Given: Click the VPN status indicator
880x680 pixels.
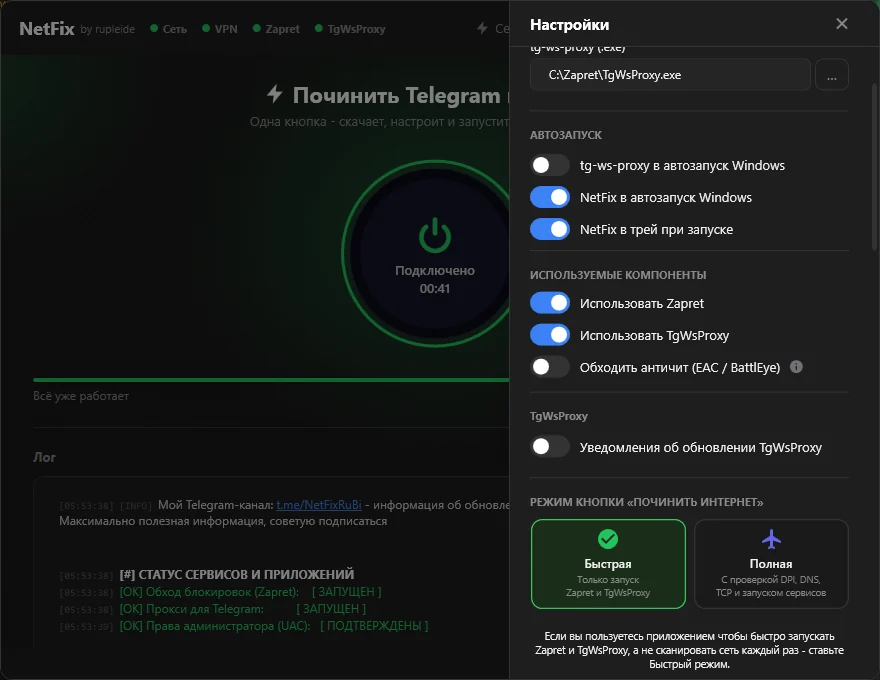Looking at the screenshot, I should pyautogui.click(x=219, y=29).
